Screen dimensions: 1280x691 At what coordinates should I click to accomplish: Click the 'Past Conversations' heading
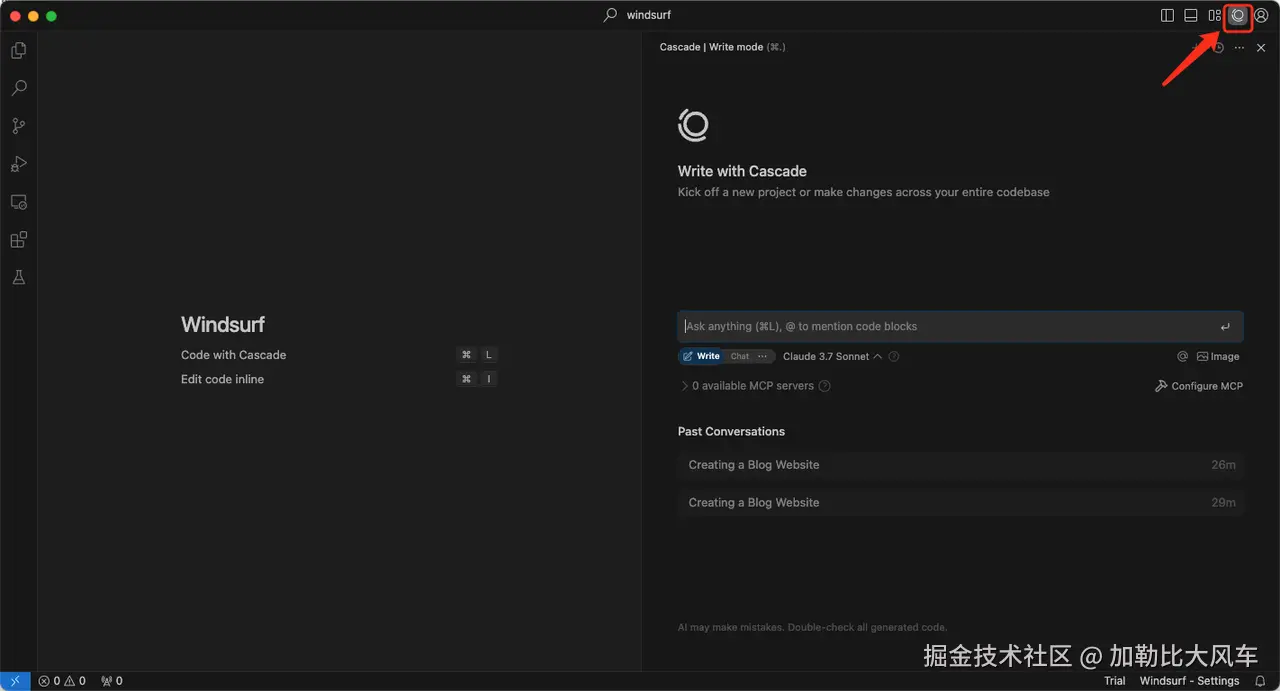click(731, 432)
